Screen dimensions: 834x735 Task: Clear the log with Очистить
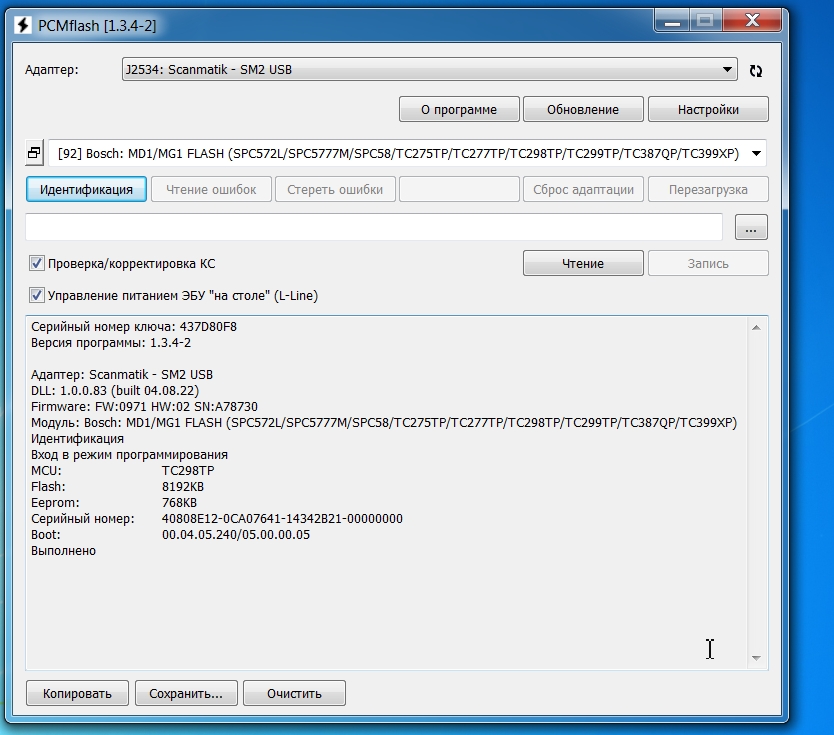(x=294, y=693)
